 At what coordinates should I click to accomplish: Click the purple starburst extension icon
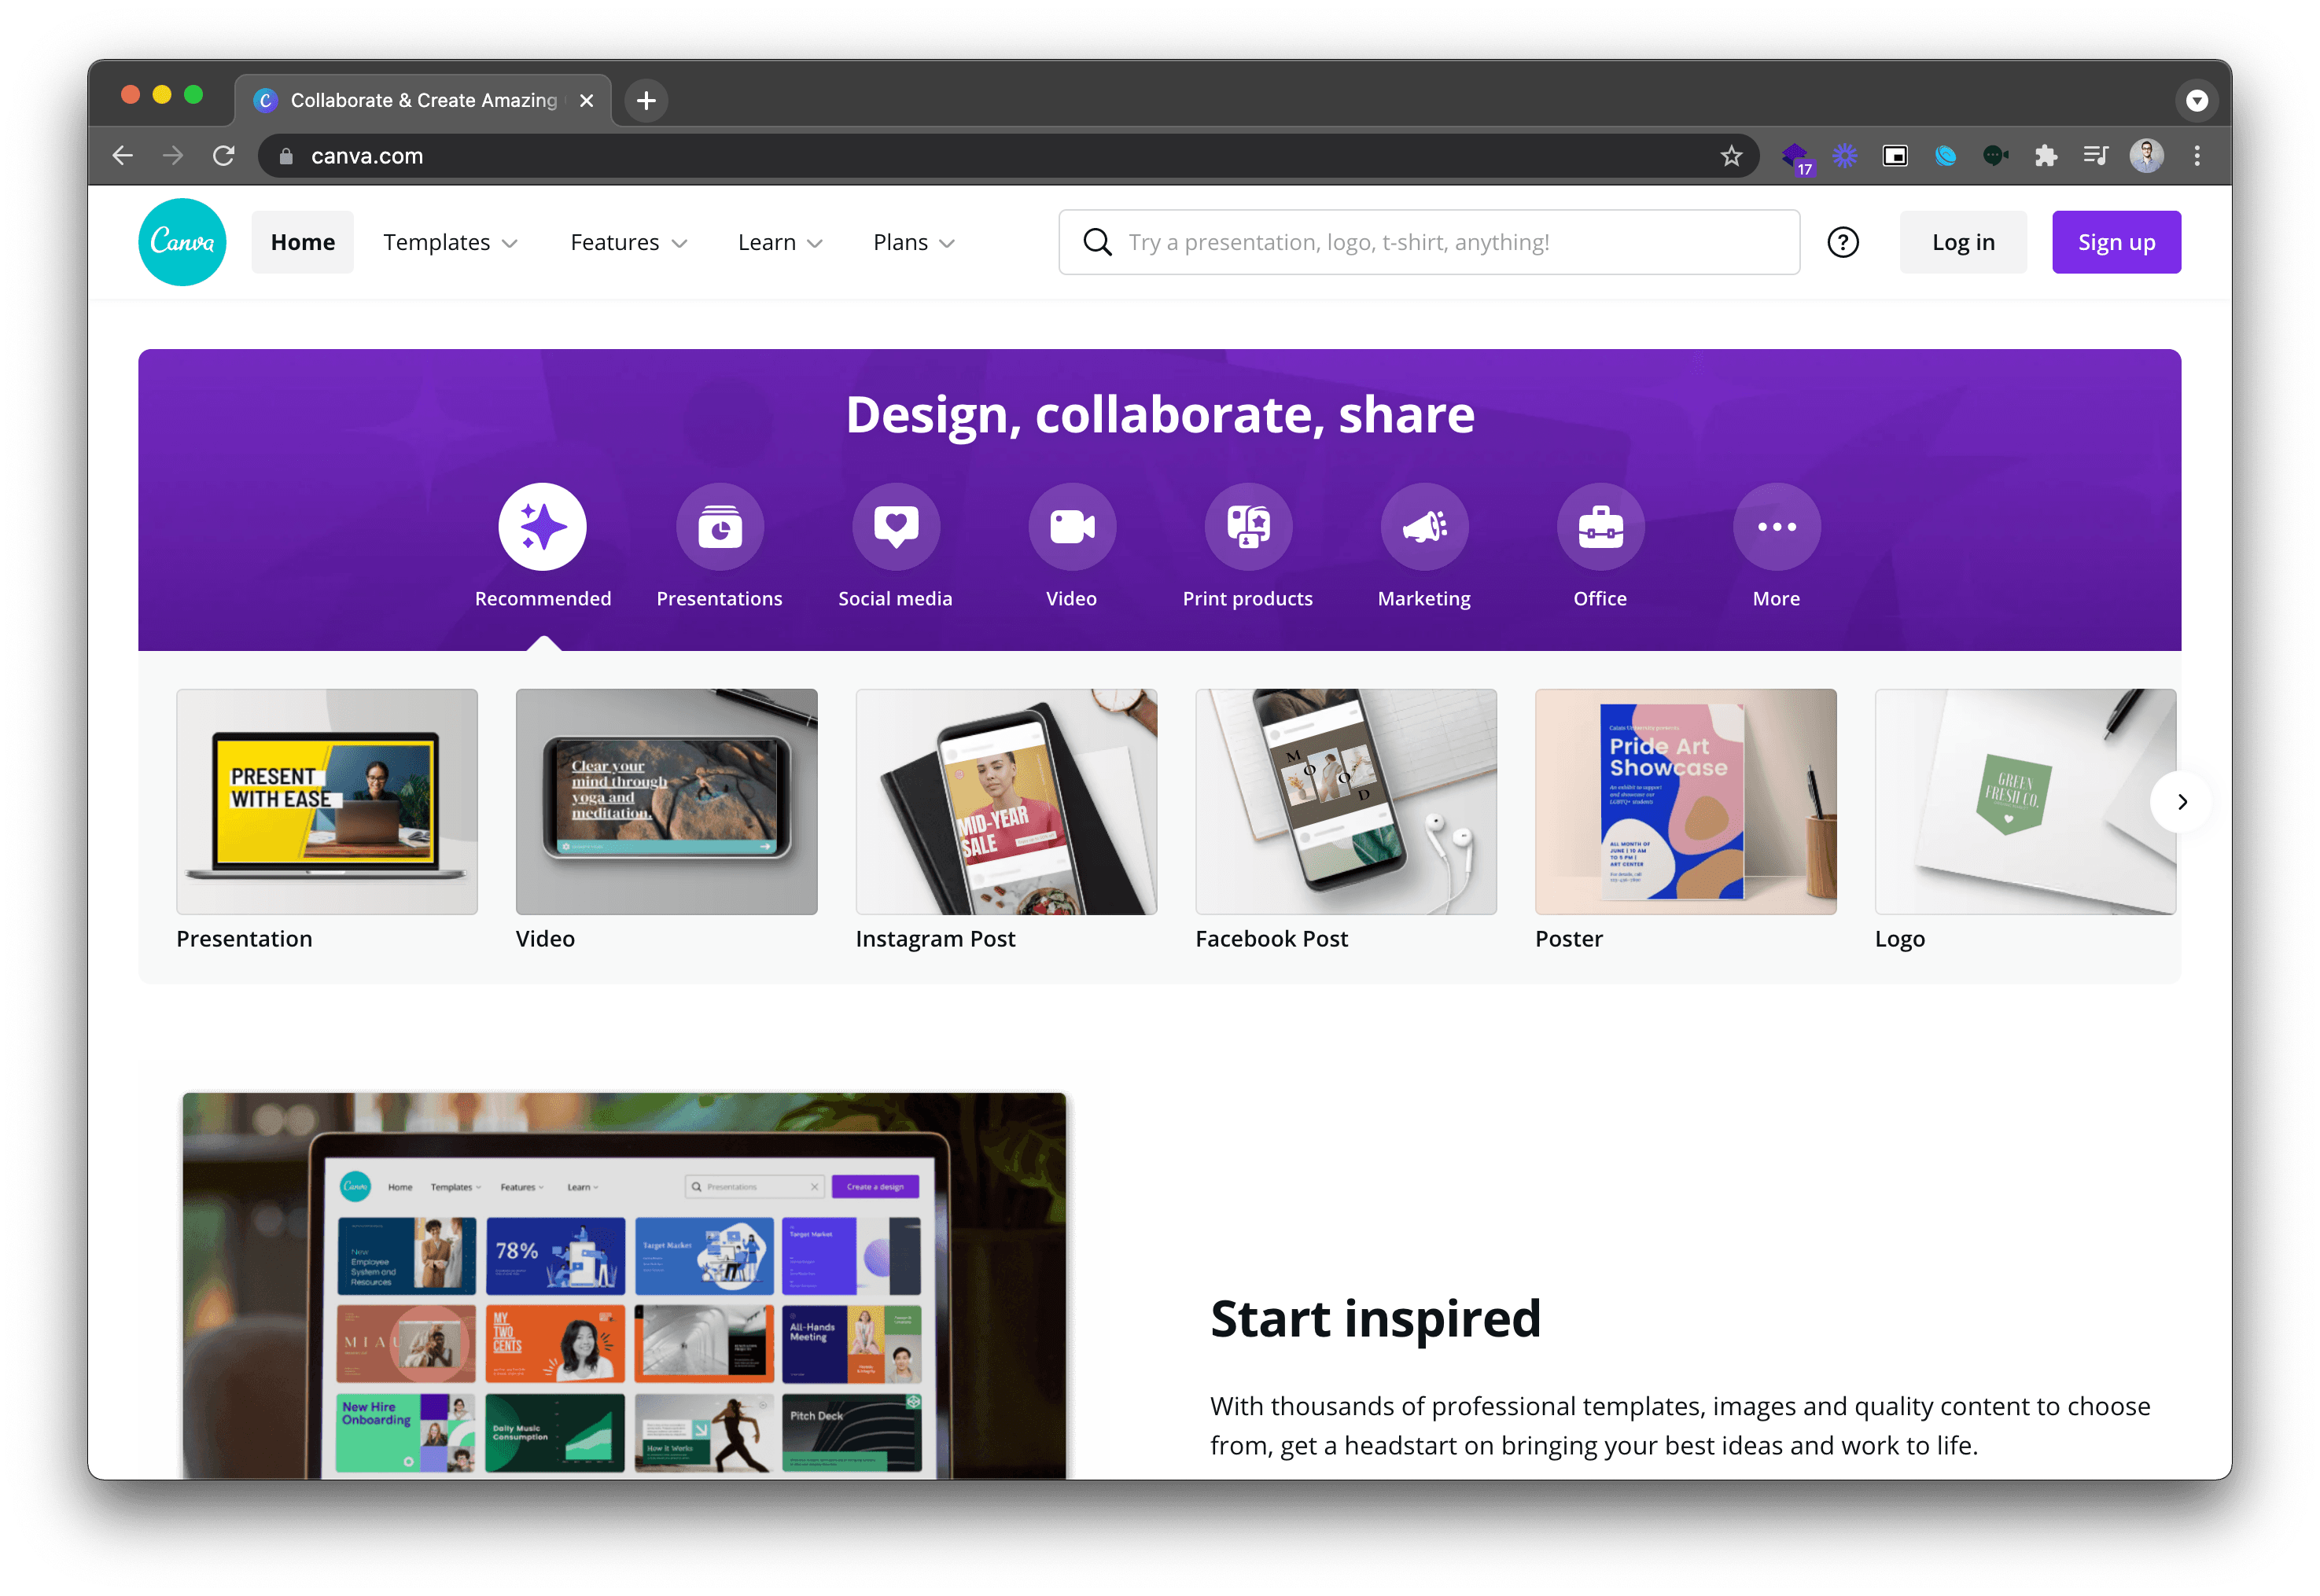1844,156
